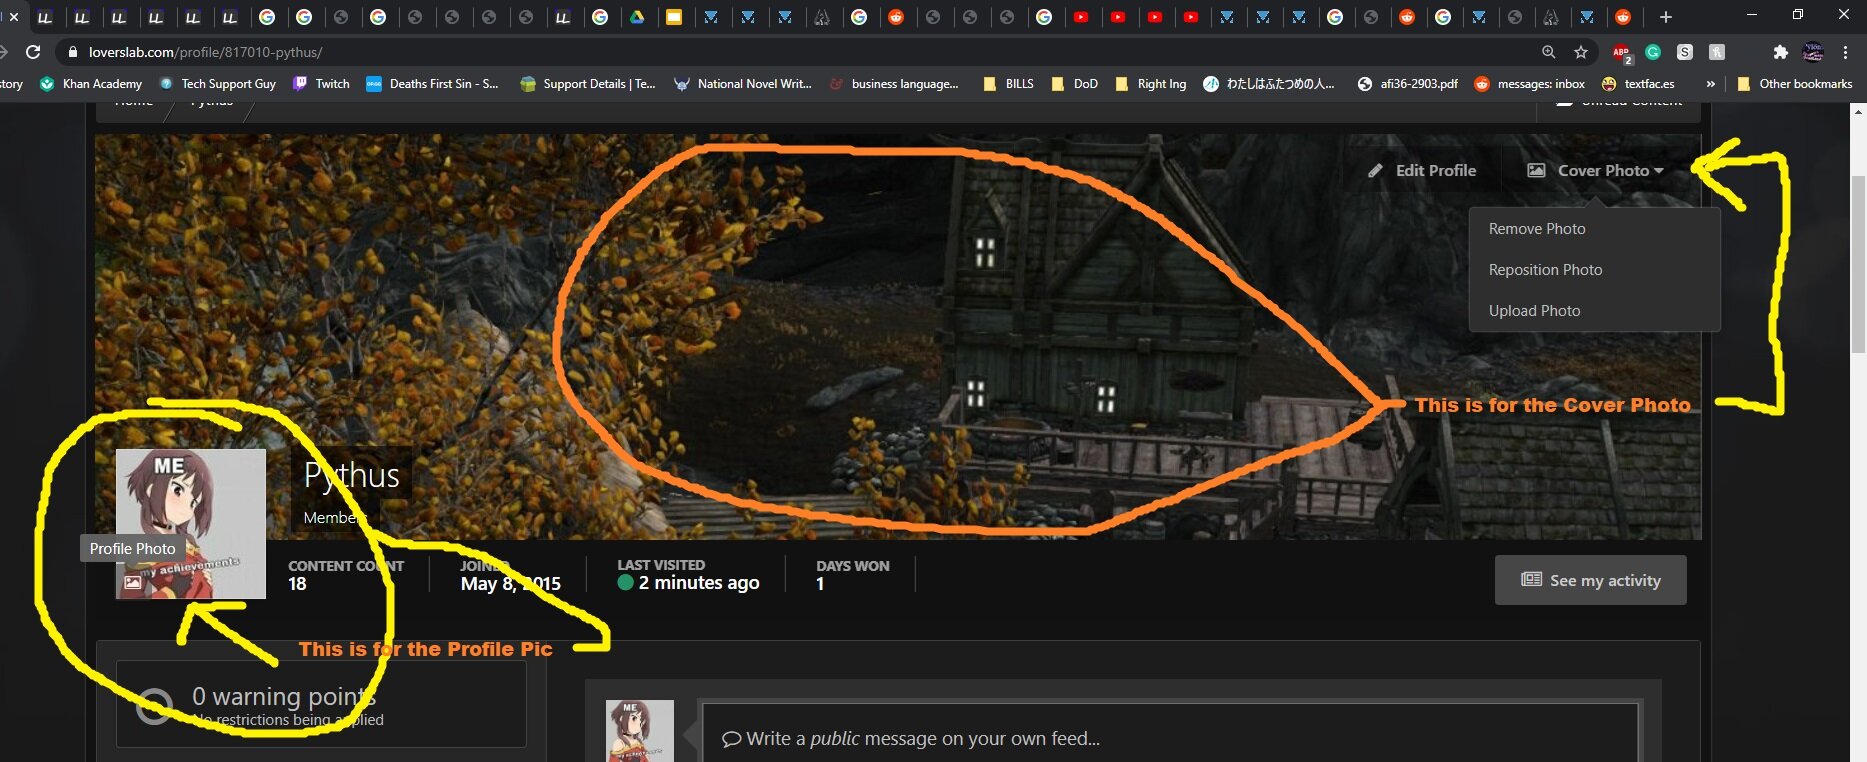Click the profile photo edit image icon

[x=133, y=582]
